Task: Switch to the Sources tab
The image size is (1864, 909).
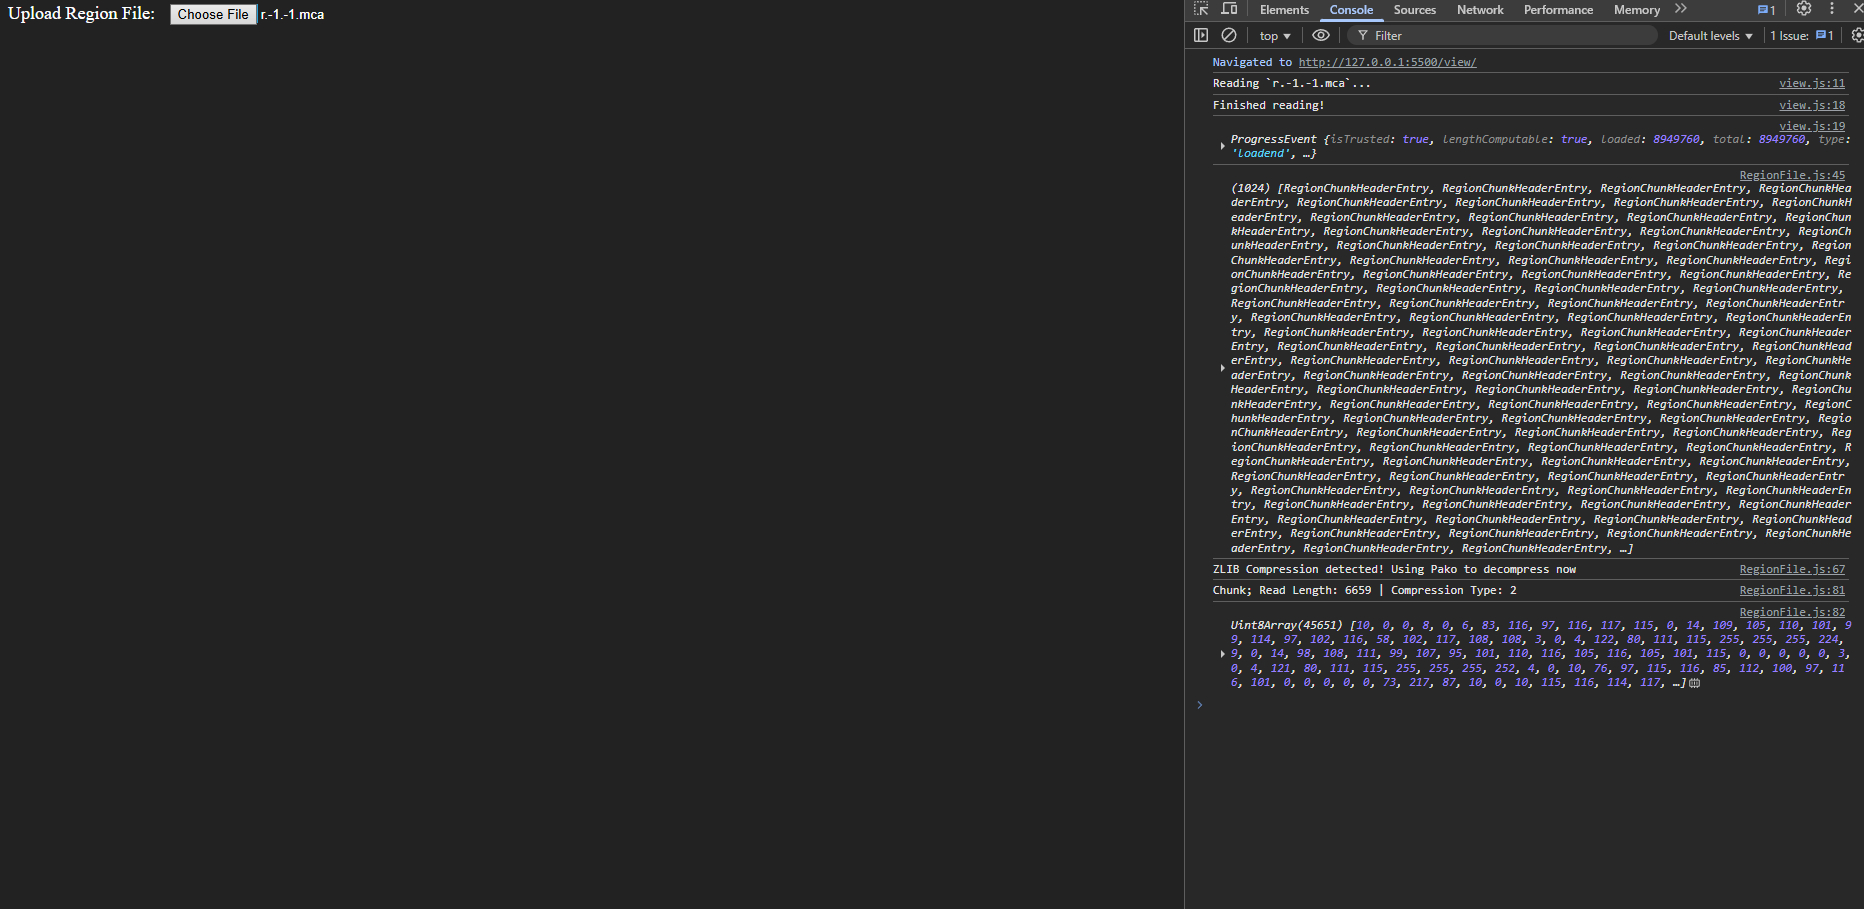Action: [x=1414, y=10]
